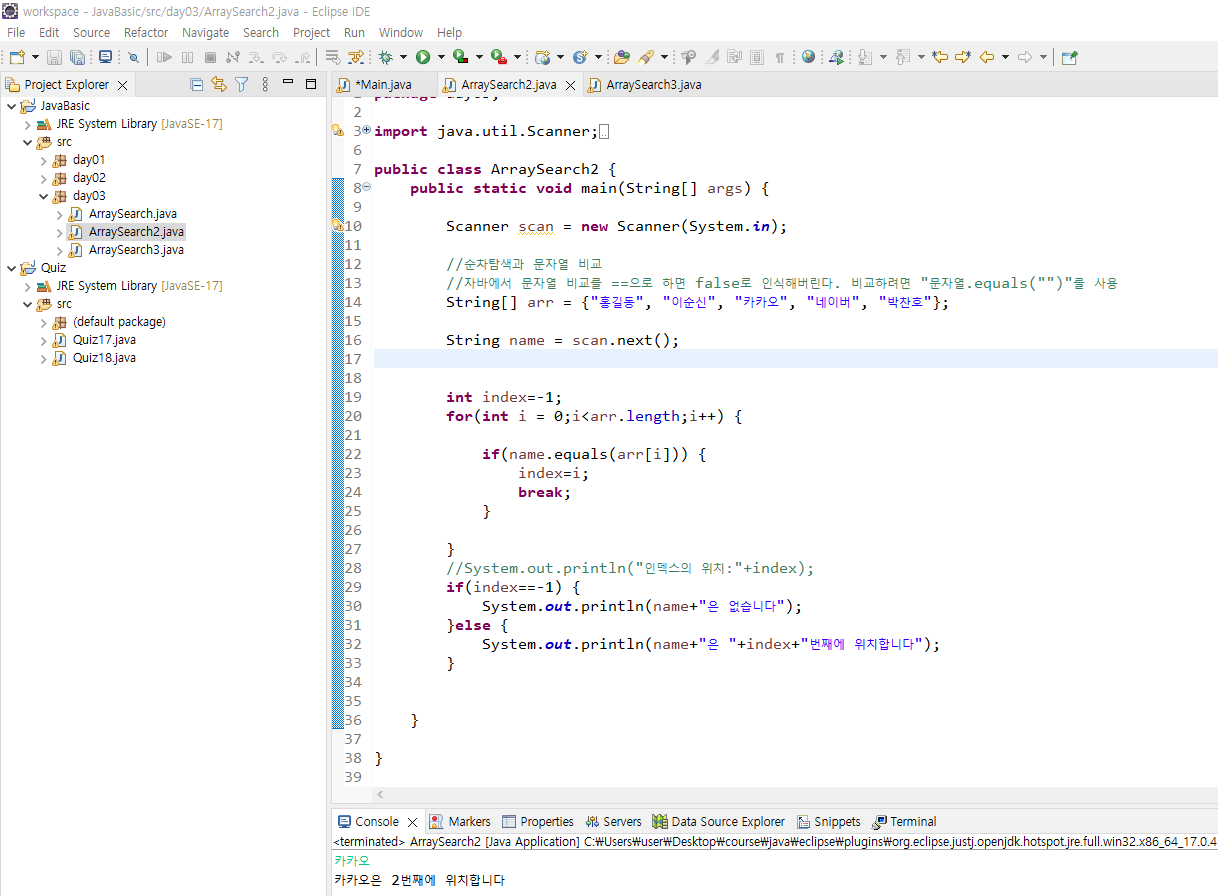
Task: Click the Forward navigation arrow
Action: tap(1025, 57)
